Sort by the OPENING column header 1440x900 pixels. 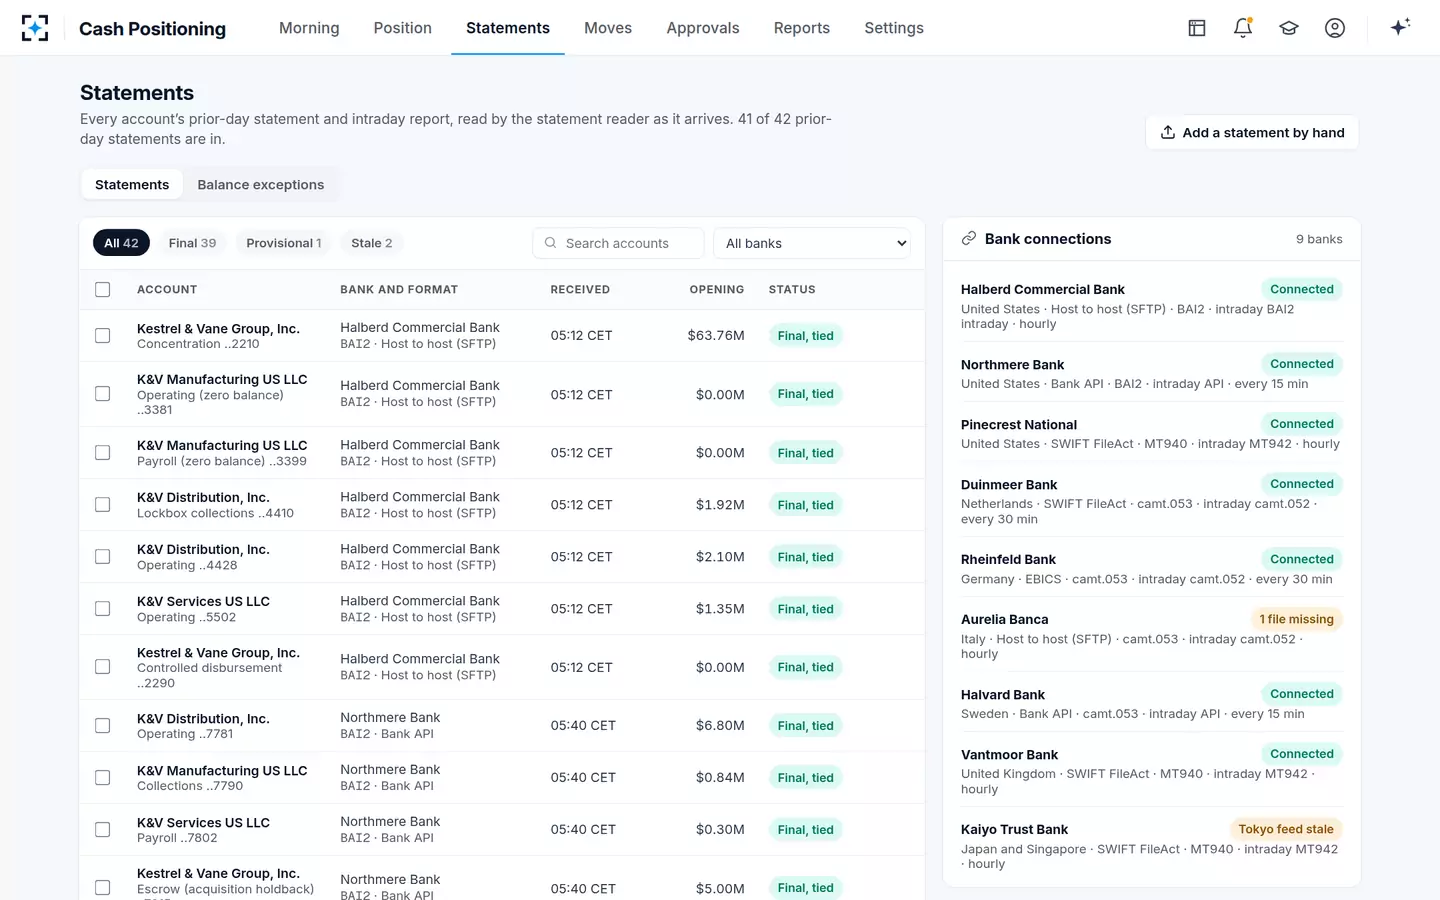[x=716, y=289]
